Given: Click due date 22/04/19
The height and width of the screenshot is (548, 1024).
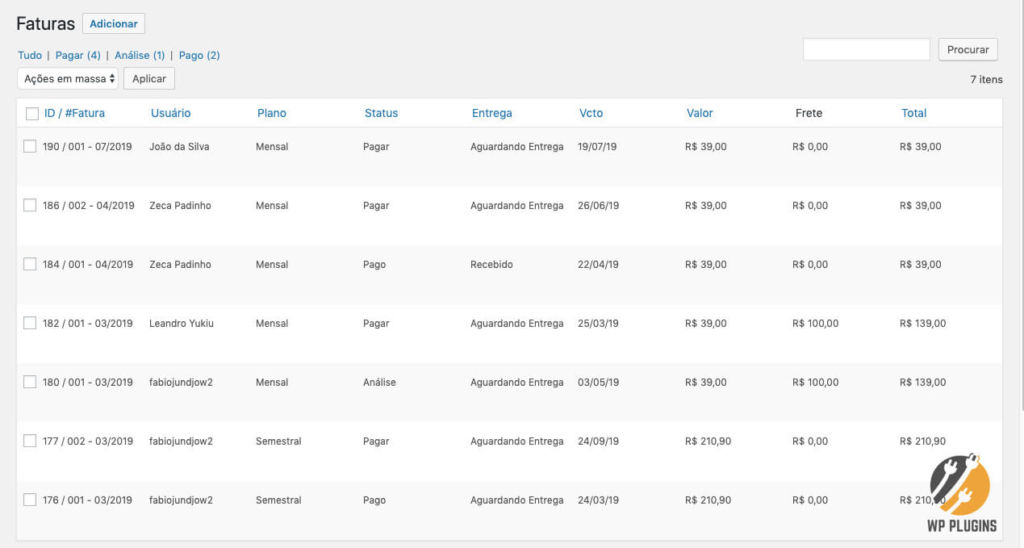Looking at the screenshot, I should click(598, 264).
